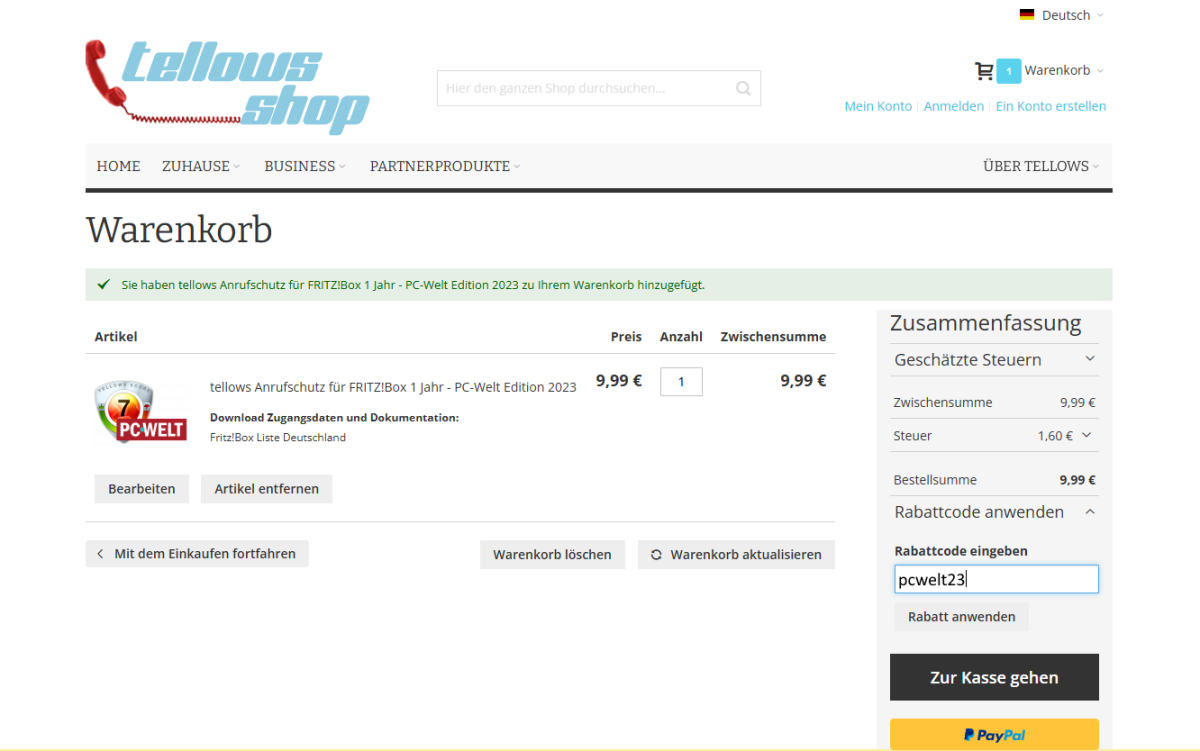
Task: Click the PayPal checkout button
Action: [x=994, y=734]
